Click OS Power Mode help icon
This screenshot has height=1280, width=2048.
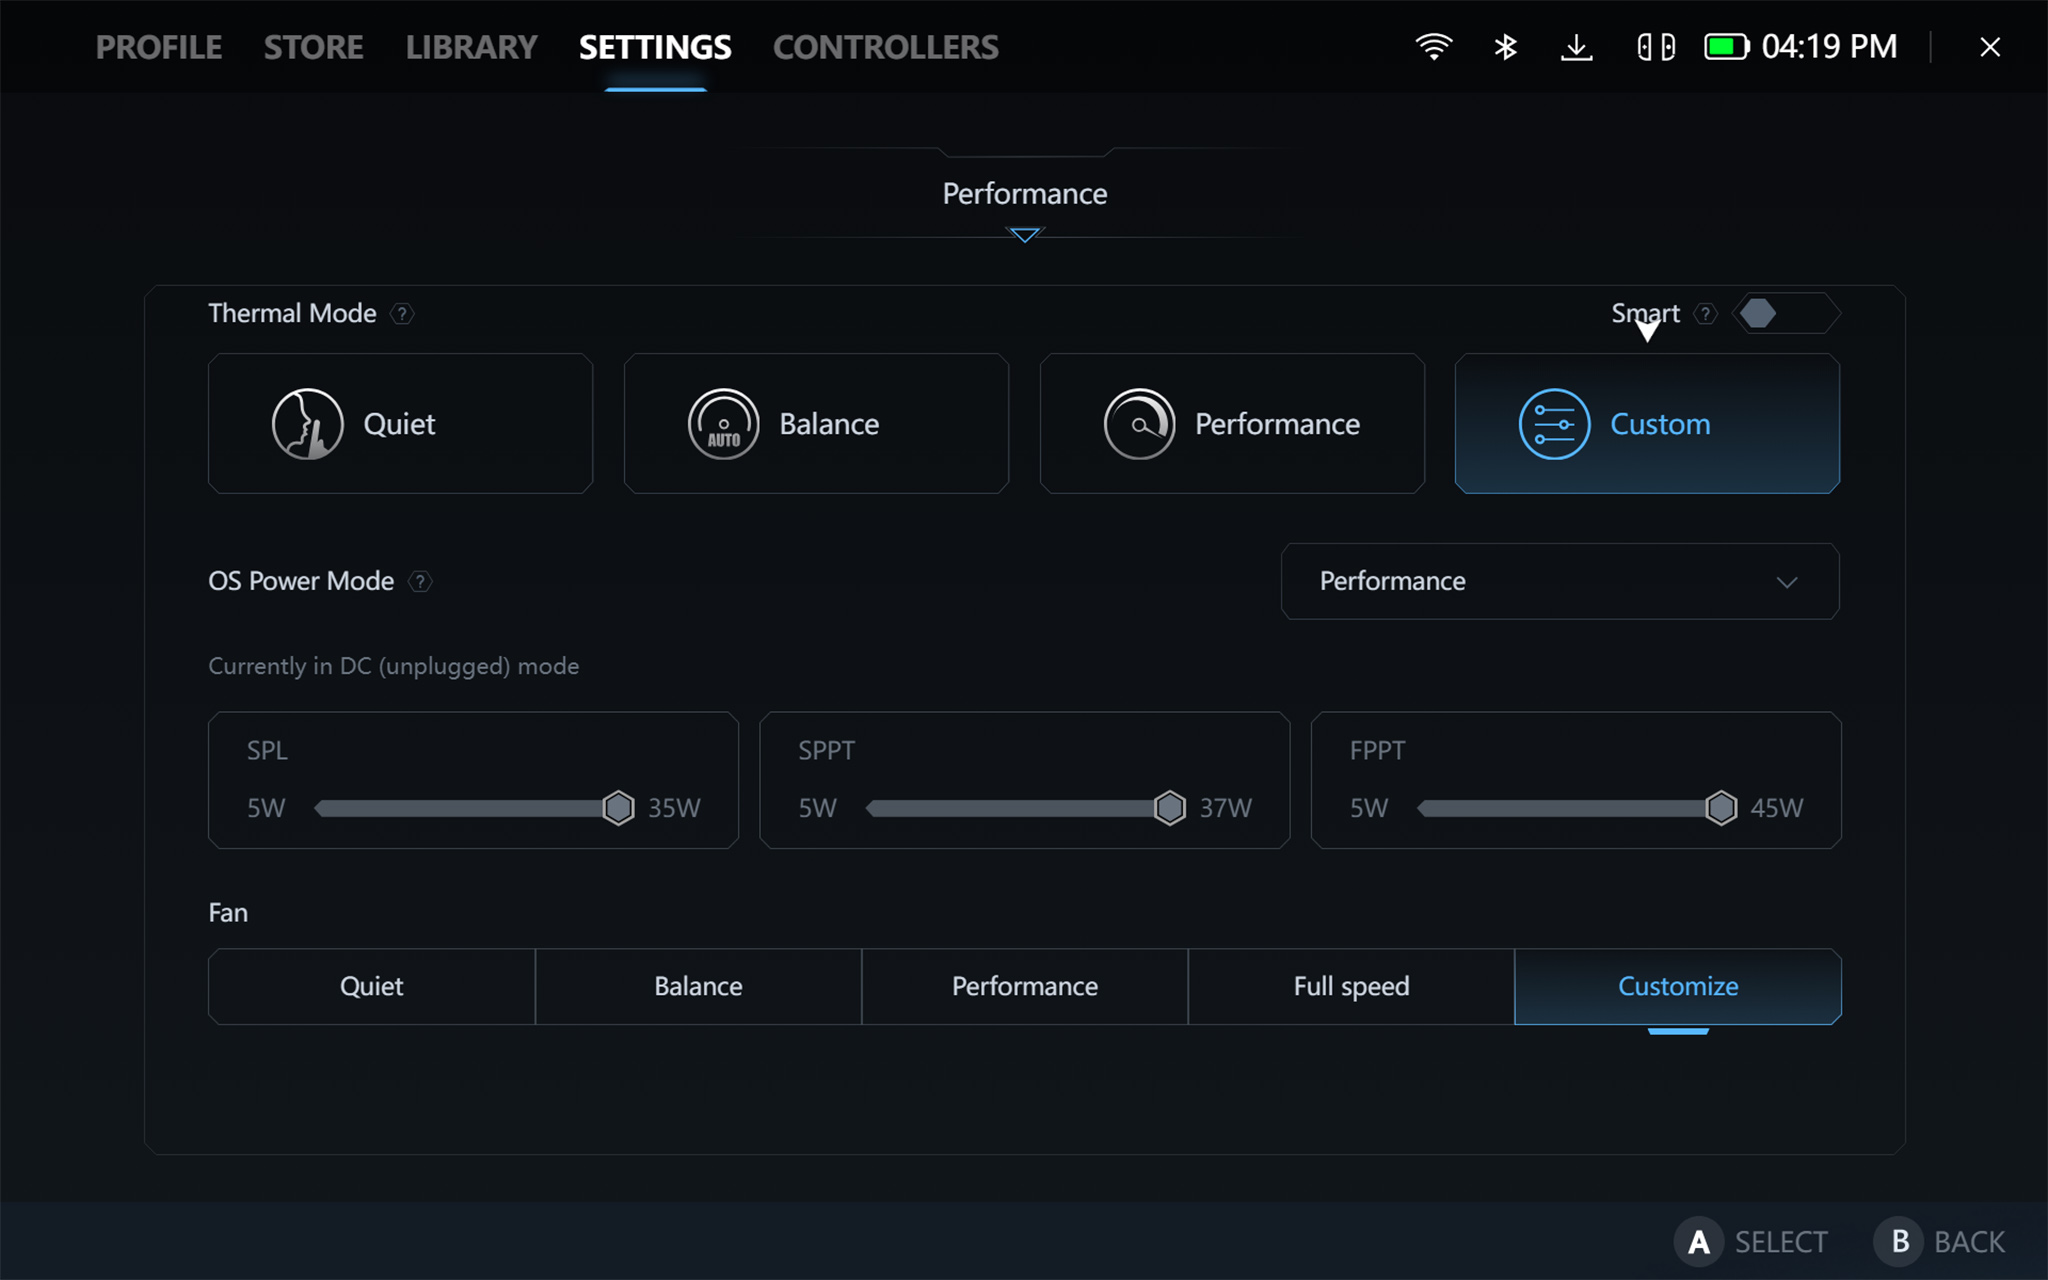point(420,582)
